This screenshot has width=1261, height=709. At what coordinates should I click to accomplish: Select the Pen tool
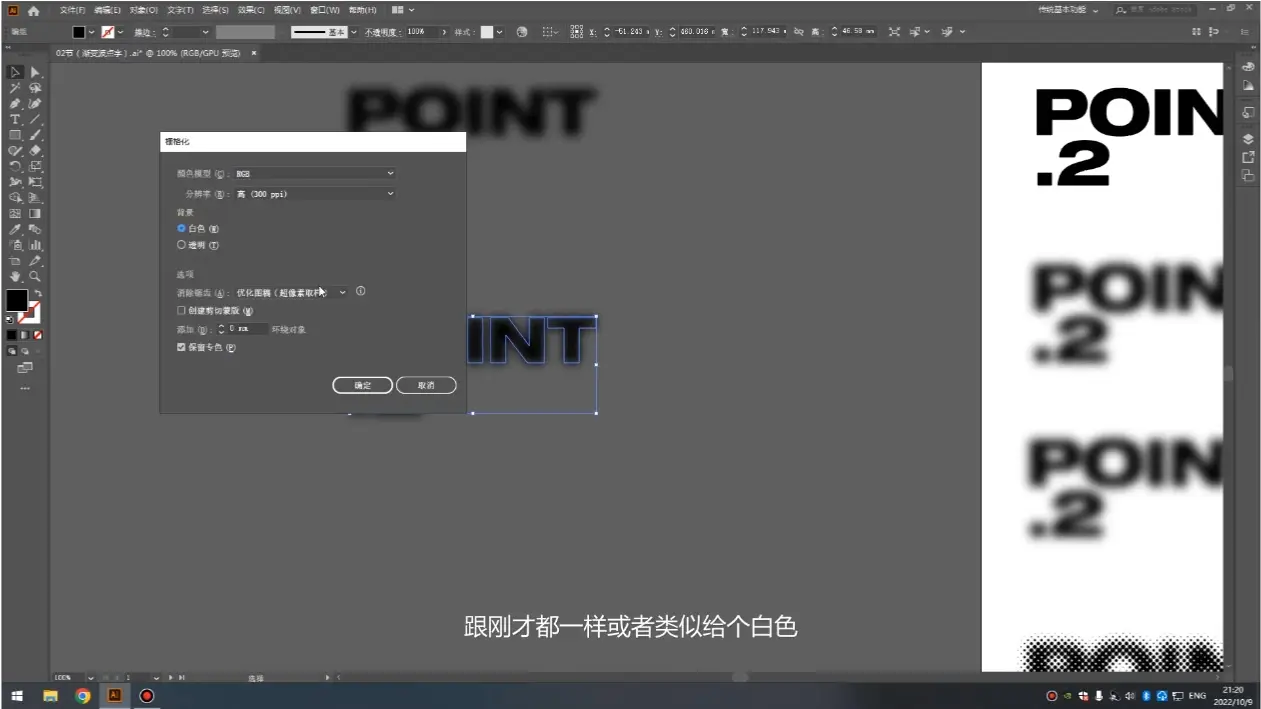point(15,103)
